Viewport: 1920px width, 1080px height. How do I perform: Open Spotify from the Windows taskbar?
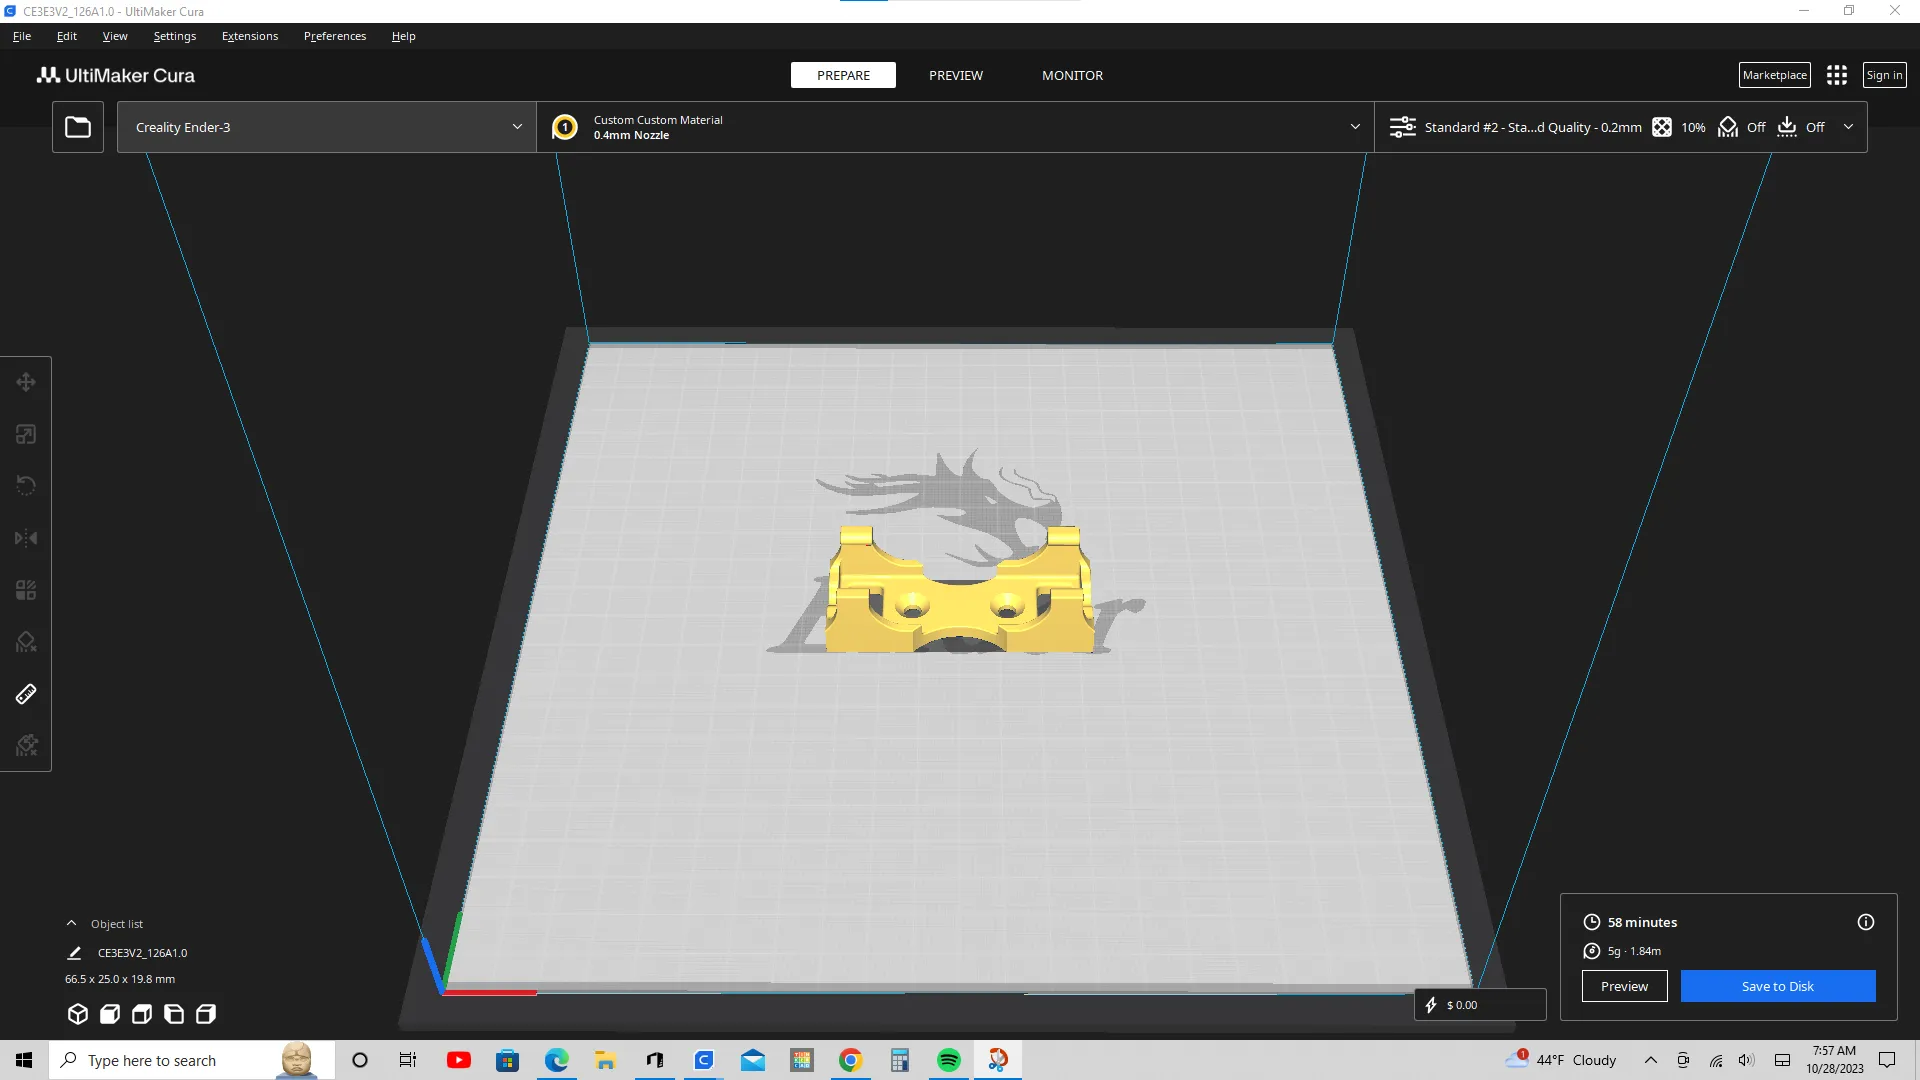[948, 1060]
